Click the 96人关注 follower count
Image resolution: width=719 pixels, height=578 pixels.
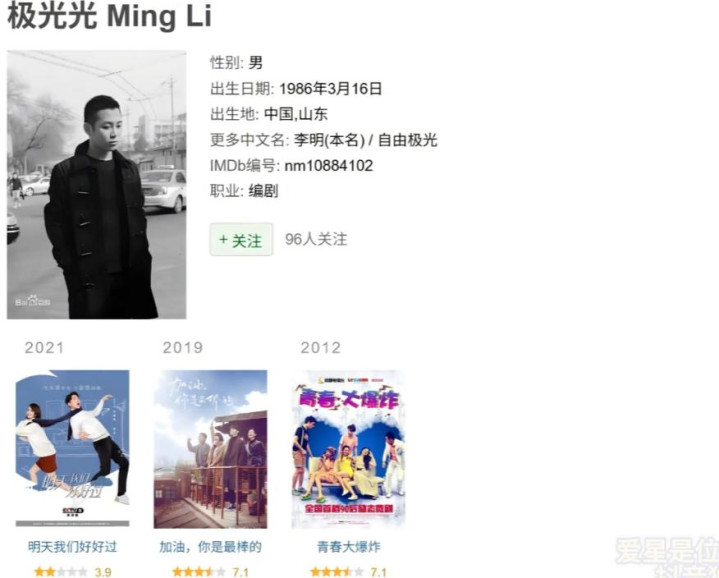tap(316, 239)
